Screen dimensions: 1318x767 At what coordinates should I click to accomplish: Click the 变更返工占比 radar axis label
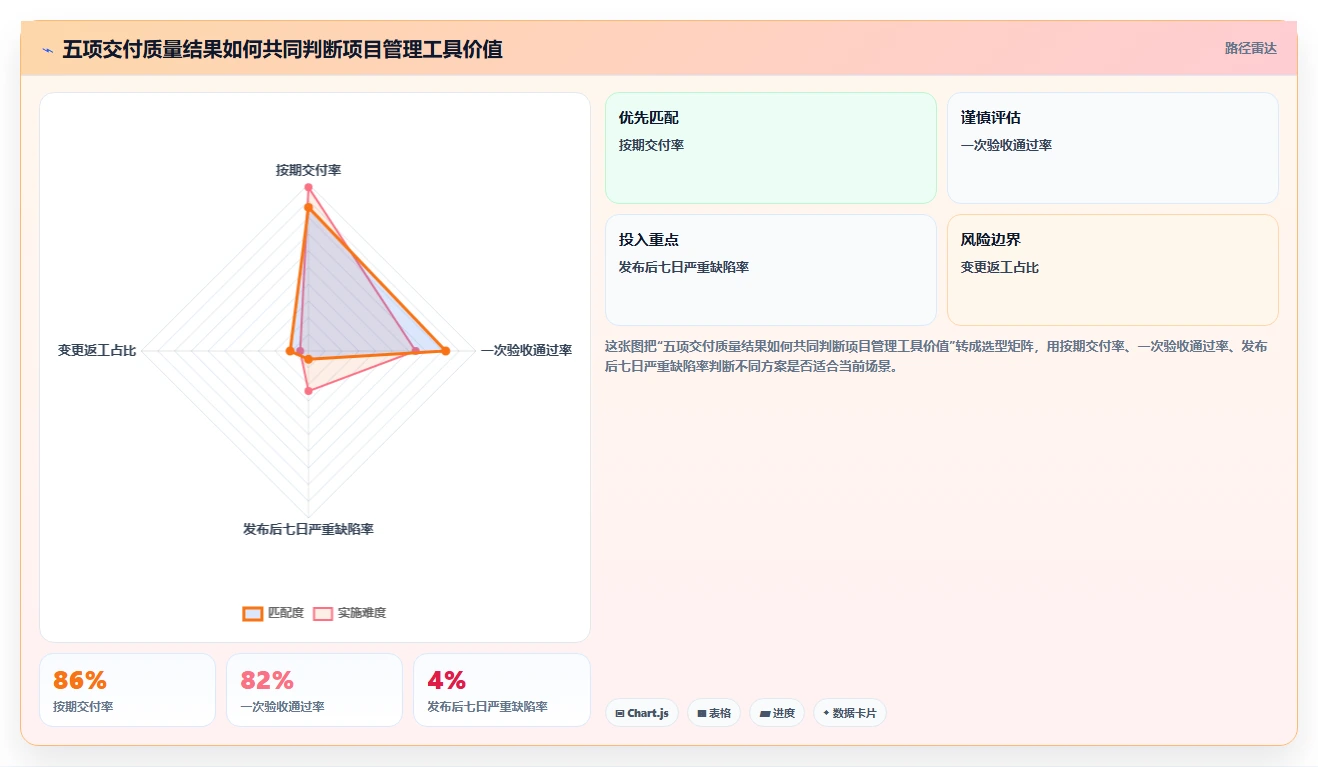click(x=97, y=350)
